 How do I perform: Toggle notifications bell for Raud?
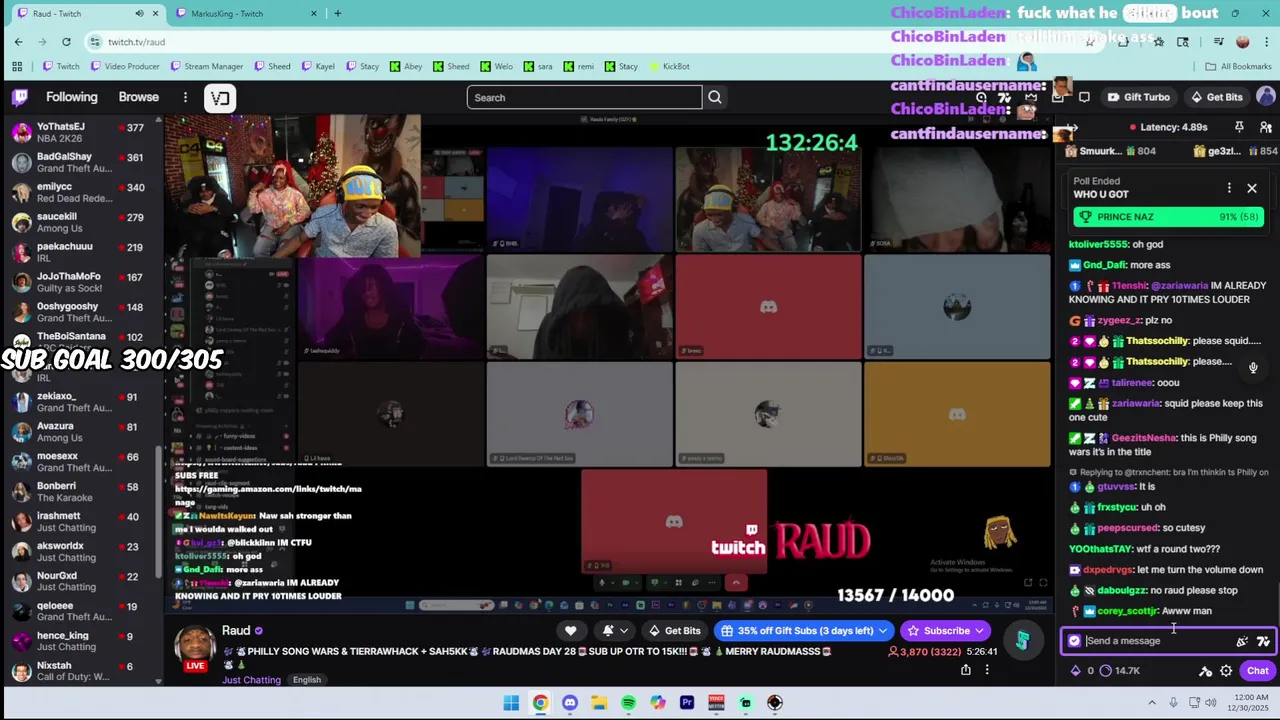[608, 631]
